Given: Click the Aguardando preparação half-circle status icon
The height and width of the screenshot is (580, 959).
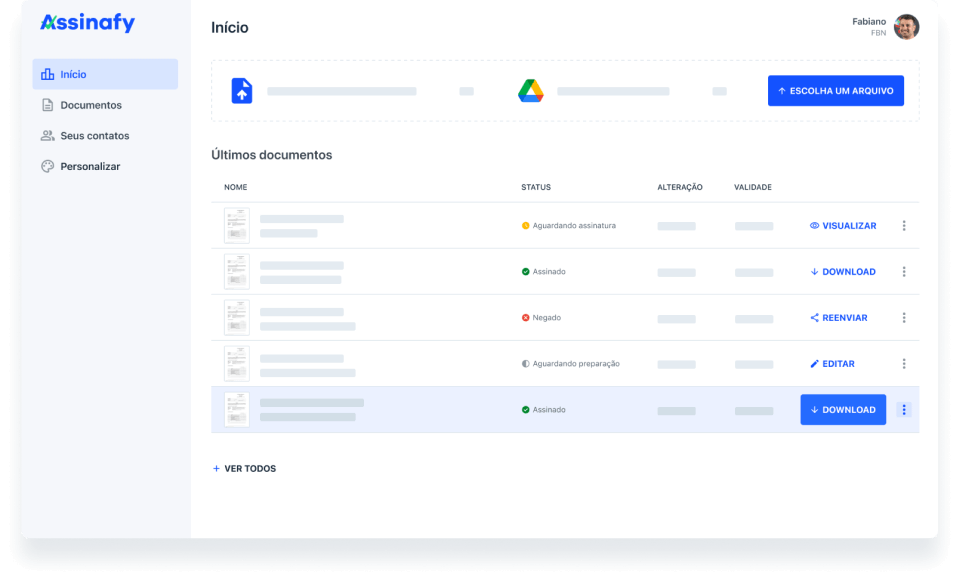Looking at the screenshot, I should 526,364.
